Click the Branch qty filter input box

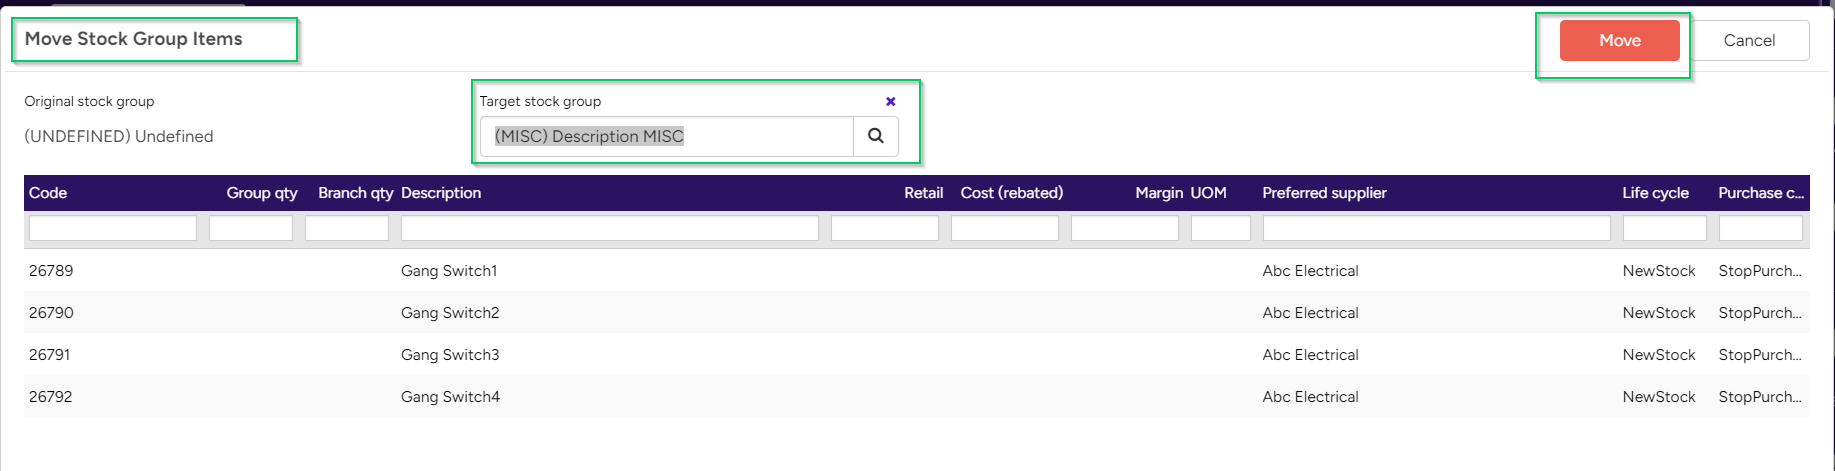(347, 228)
